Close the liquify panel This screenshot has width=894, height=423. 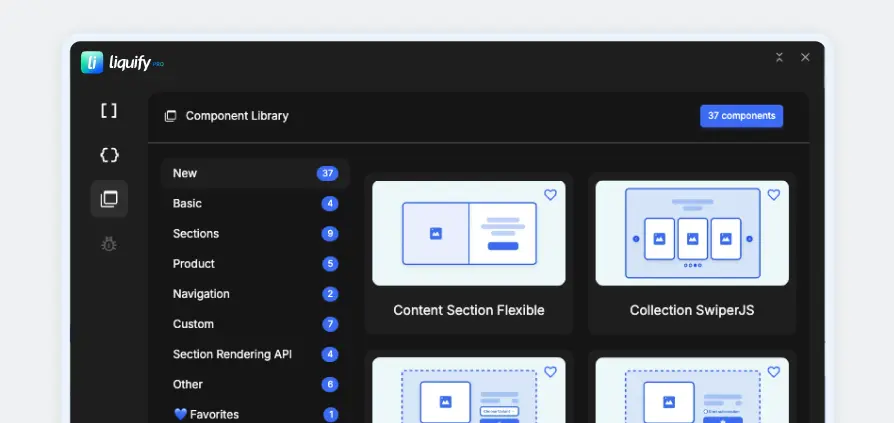tap(805, 57)
